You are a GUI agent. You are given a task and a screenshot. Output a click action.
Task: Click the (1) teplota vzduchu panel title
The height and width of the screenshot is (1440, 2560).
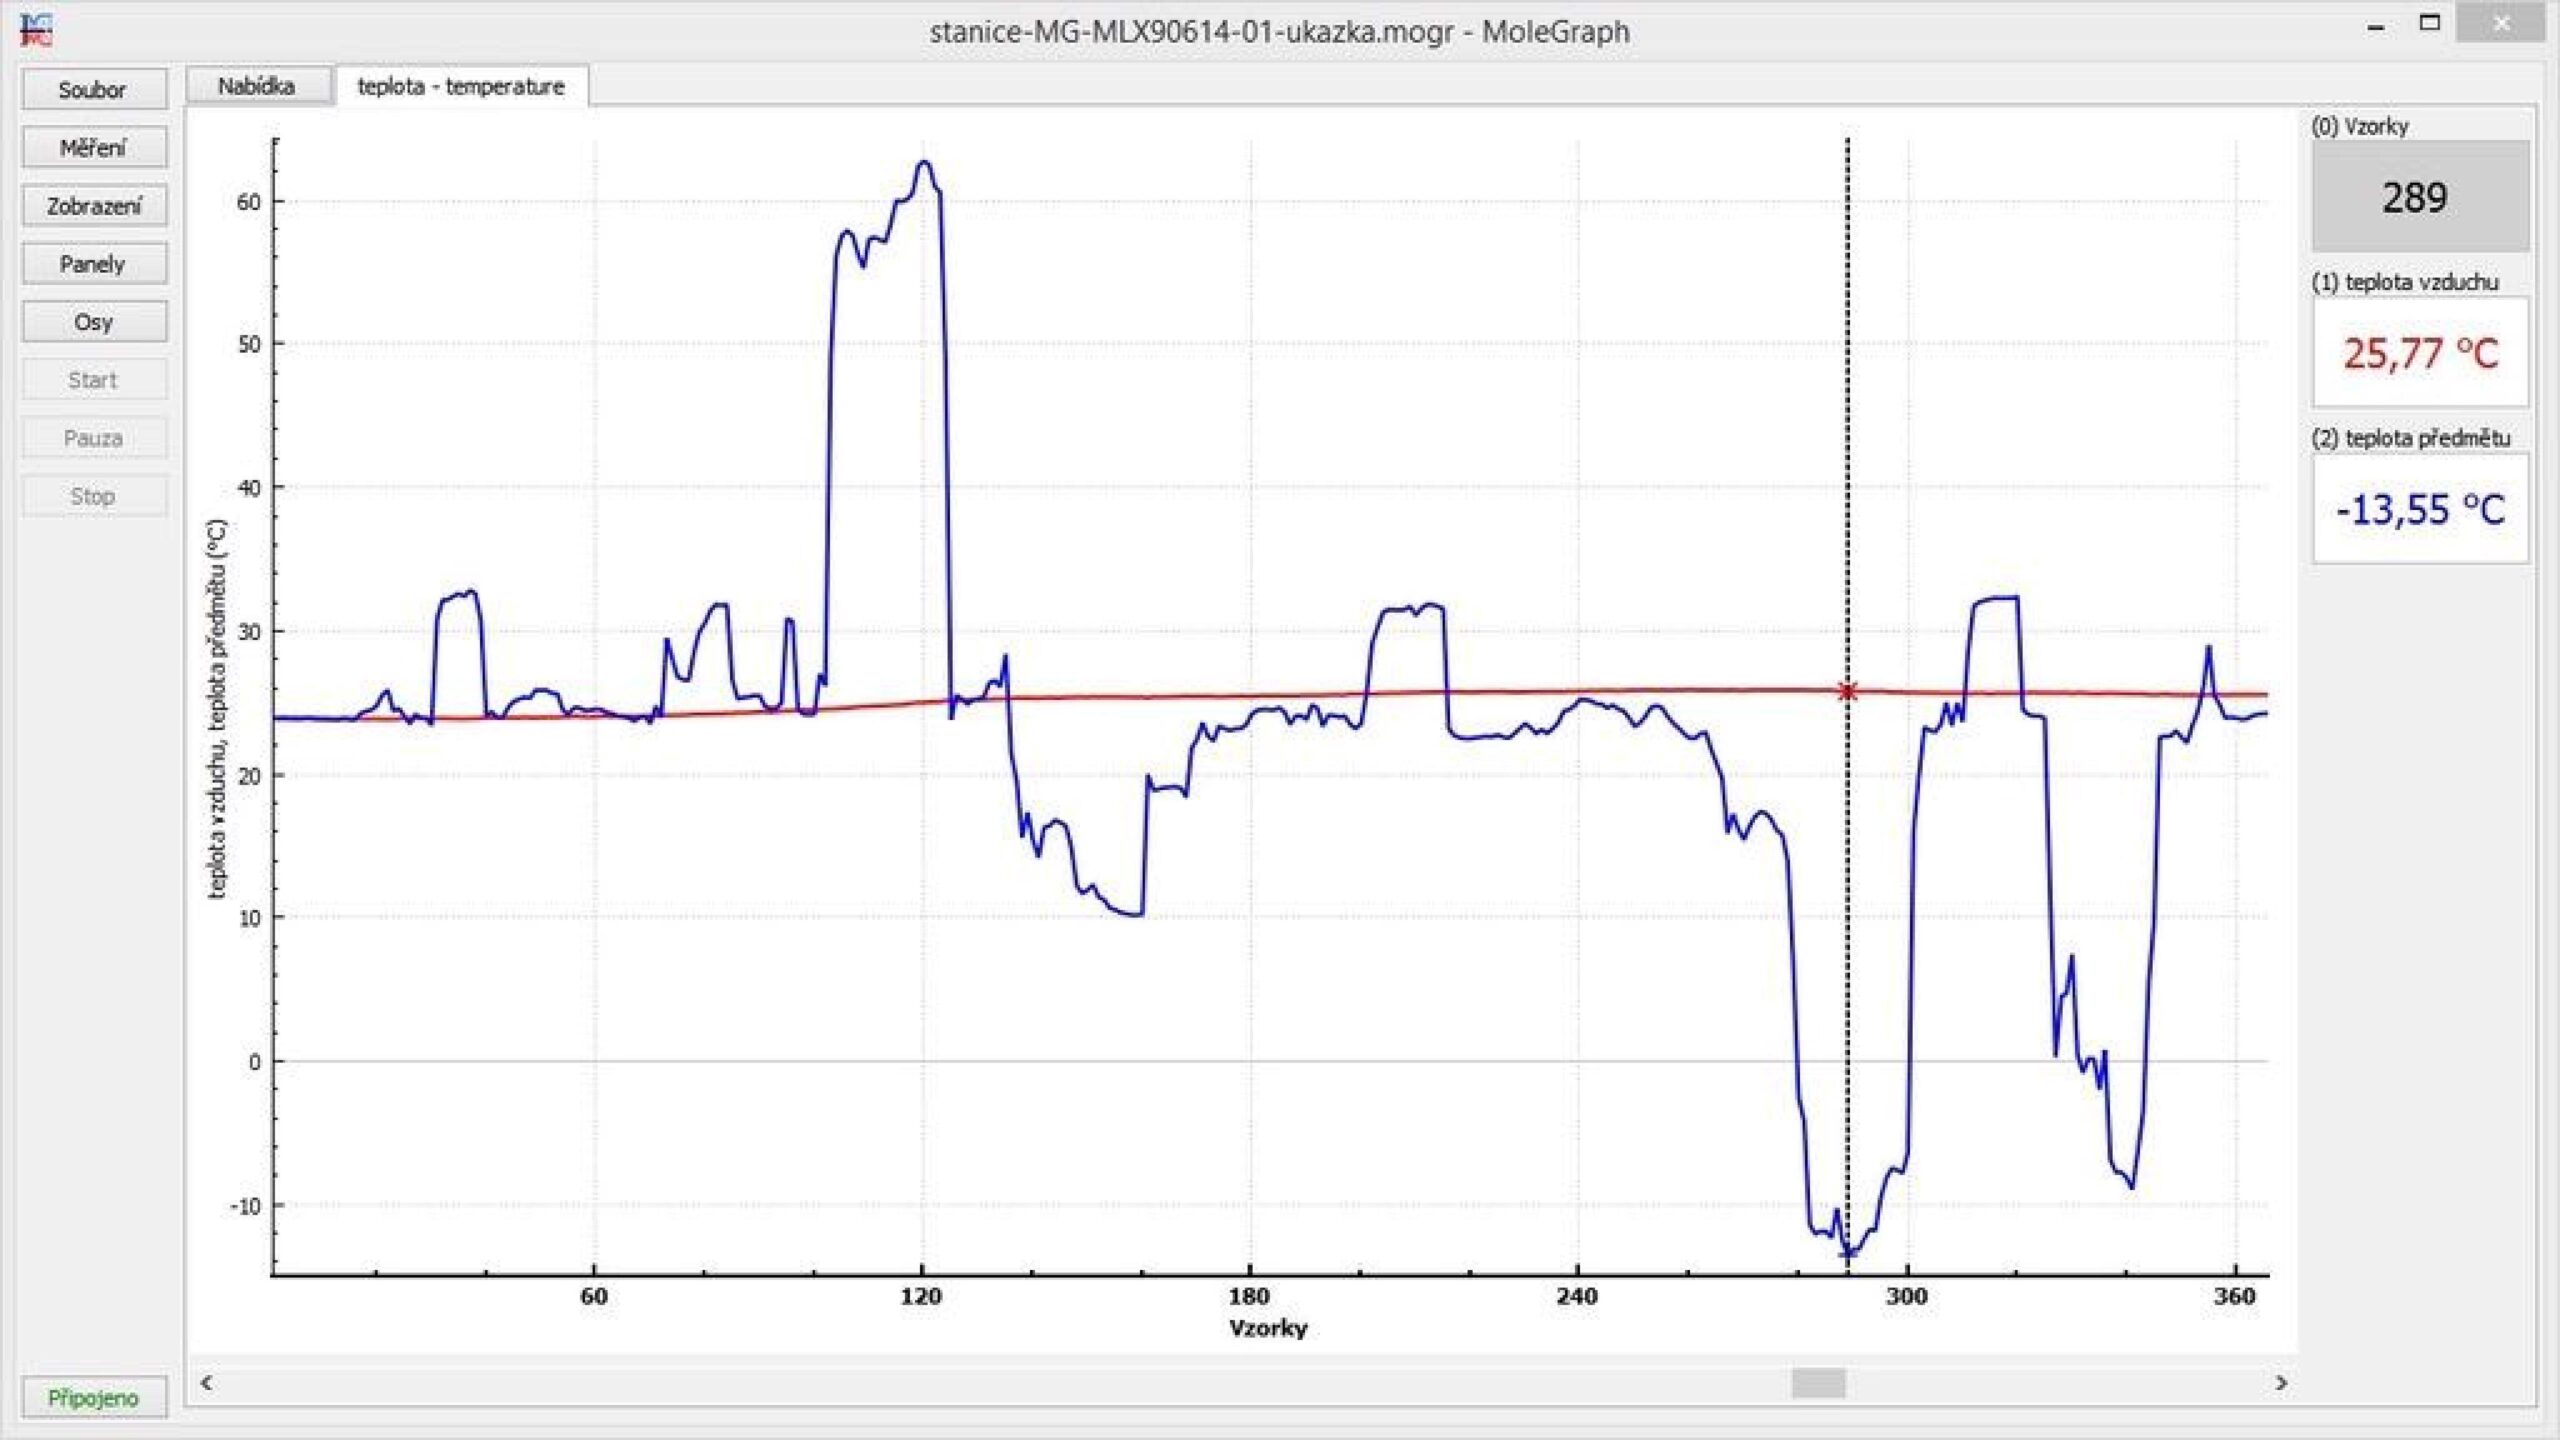click(2405, 282)
